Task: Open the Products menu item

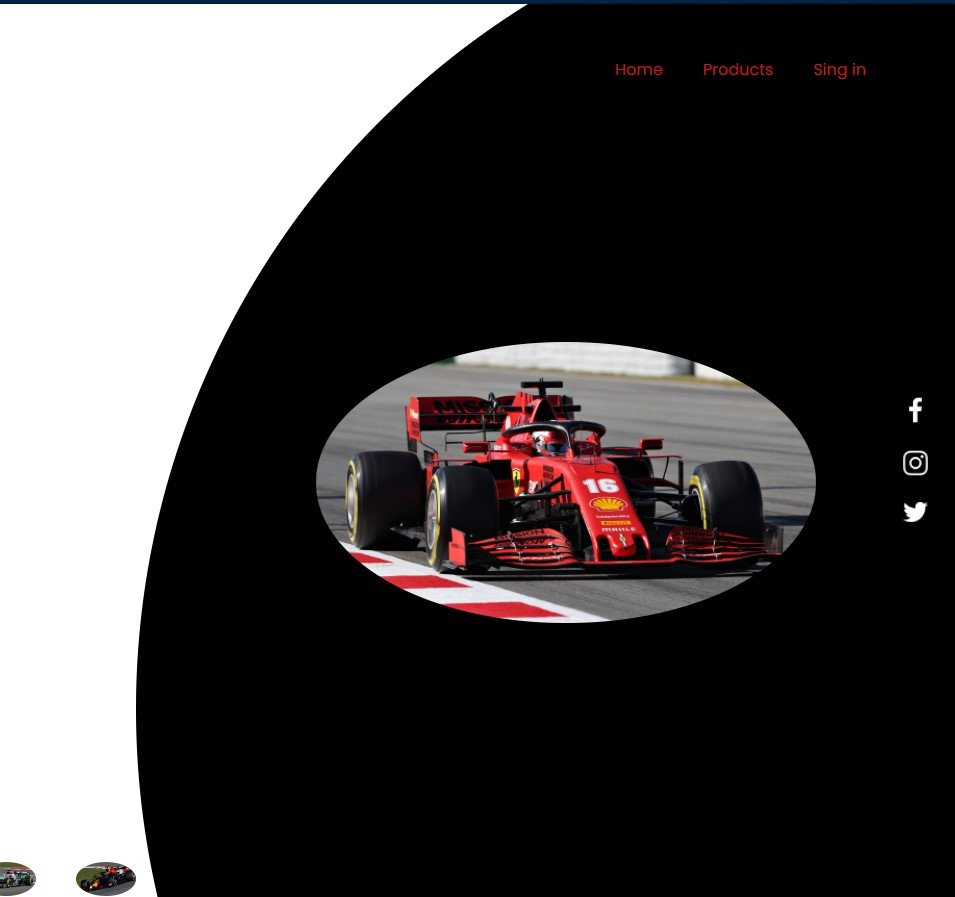Action: click(738, 69)
